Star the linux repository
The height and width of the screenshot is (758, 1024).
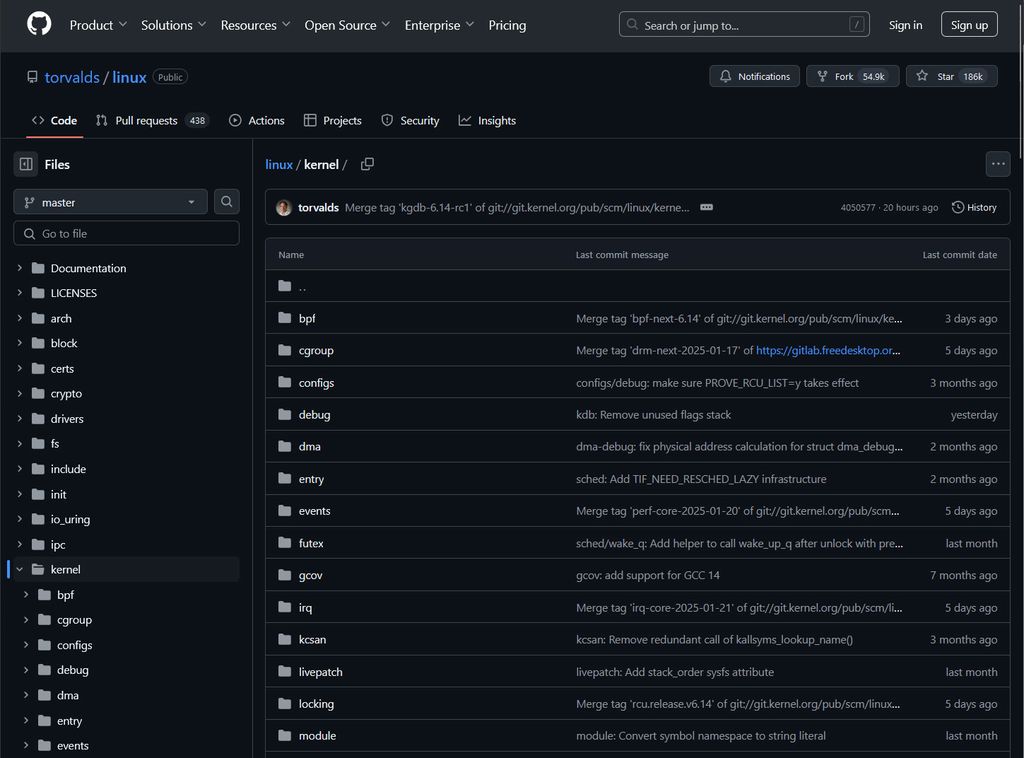click(951, 76)
